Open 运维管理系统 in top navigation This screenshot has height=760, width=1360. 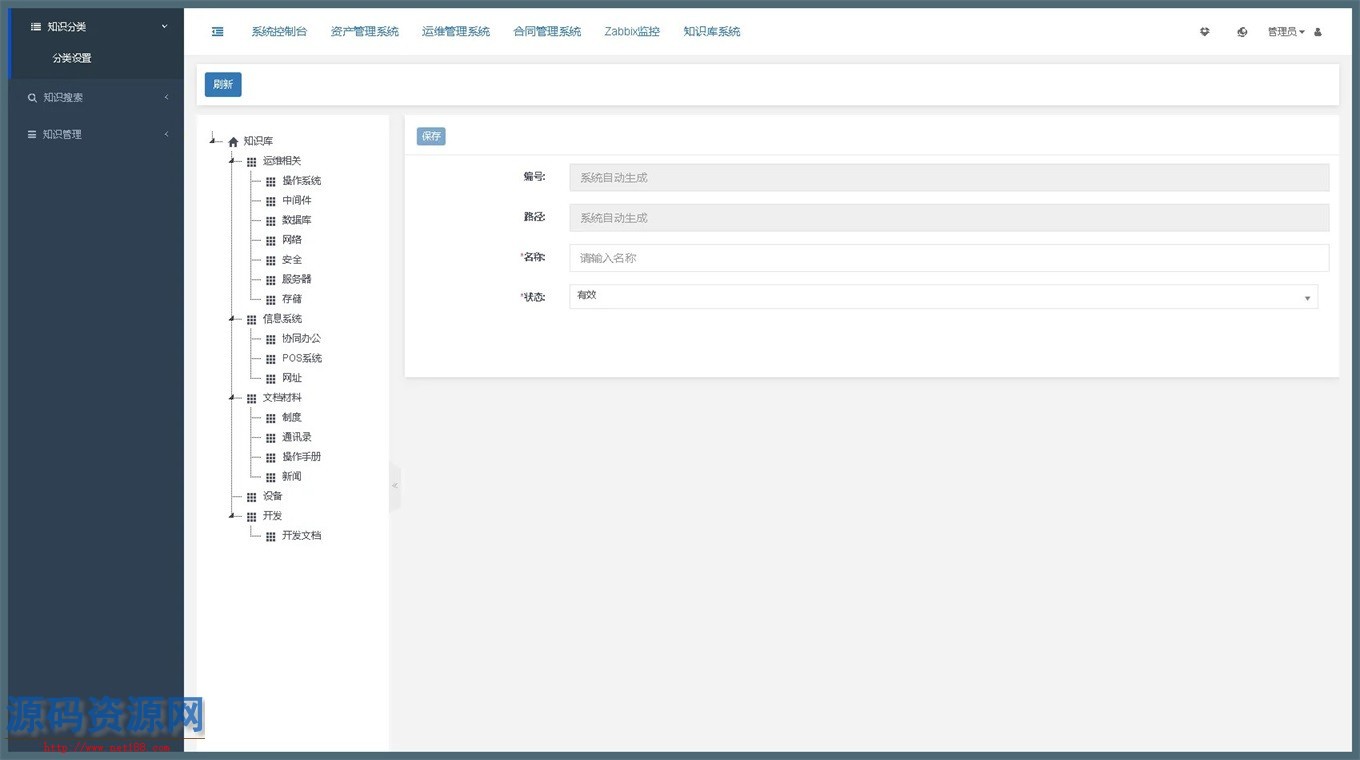456,32
